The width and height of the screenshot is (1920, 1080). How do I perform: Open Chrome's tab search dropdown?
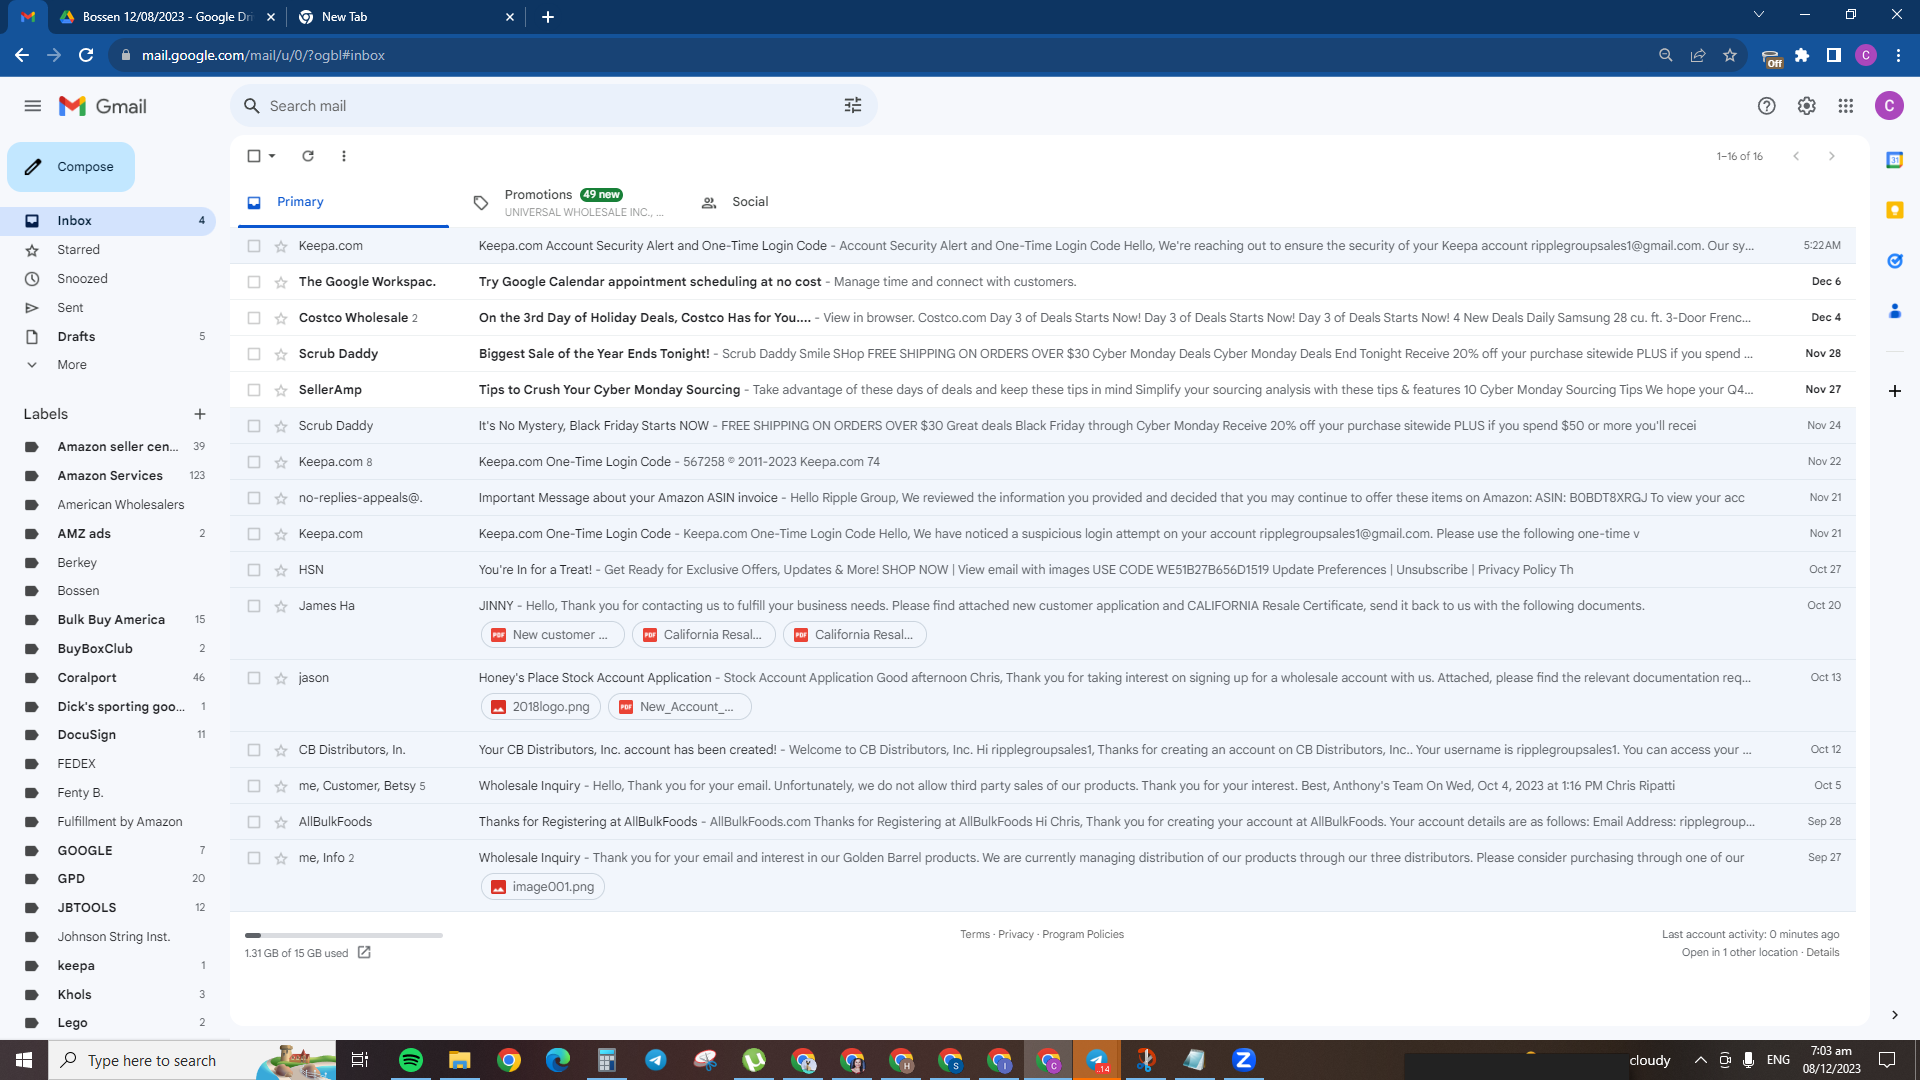click(x=1759, y=15)
